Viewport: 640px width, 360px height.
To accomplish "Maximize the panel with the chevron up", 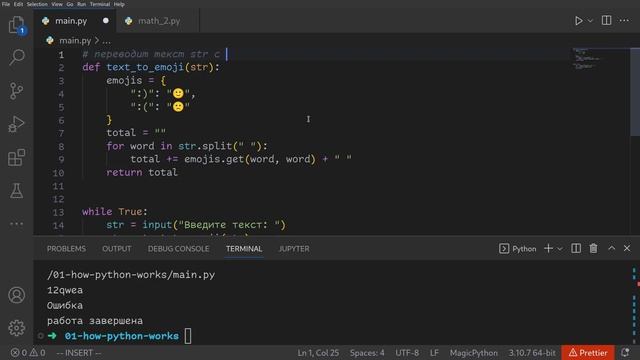I will point(611,248).
